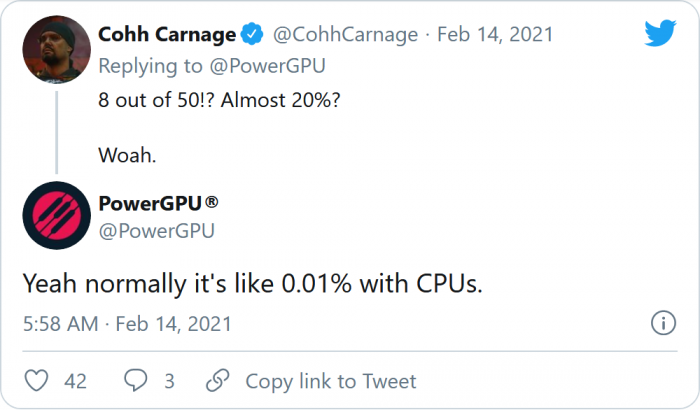
Task: Open the tweet info circle icon
Action: (662, 323)
